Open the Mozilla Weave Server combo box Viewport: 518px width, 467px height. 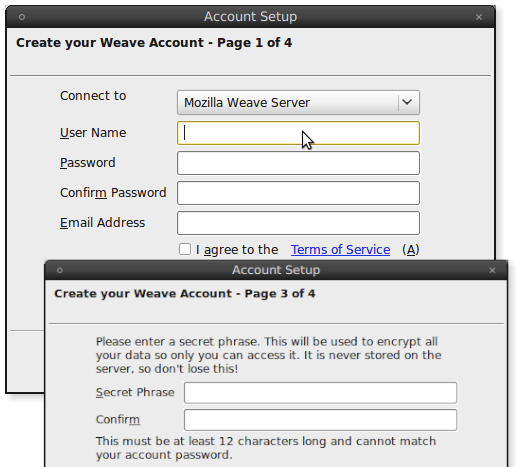pyautogui.click(x=298, y=103)
